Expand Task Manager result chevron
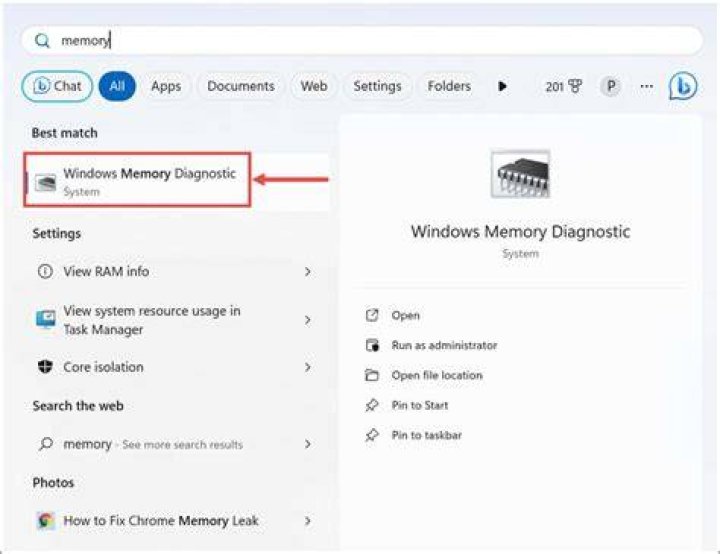The image size is (720, 554). pos(308,320)
